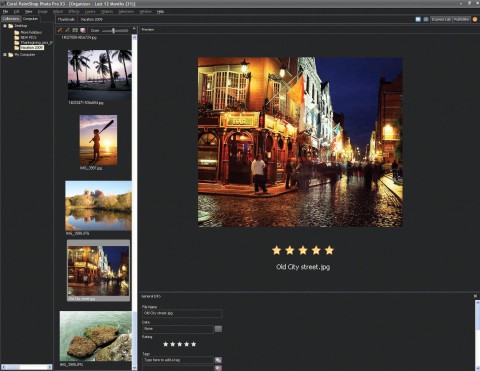Viewport: 480px width, 371px height.
Task: Click the green icon in thumbnail toolbar
Action: point(75,30)
